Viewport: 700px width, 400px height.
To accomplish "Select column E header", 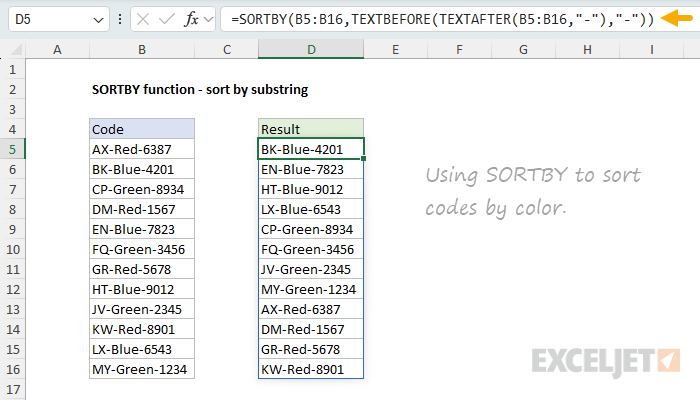I will [x=396, y=50].
